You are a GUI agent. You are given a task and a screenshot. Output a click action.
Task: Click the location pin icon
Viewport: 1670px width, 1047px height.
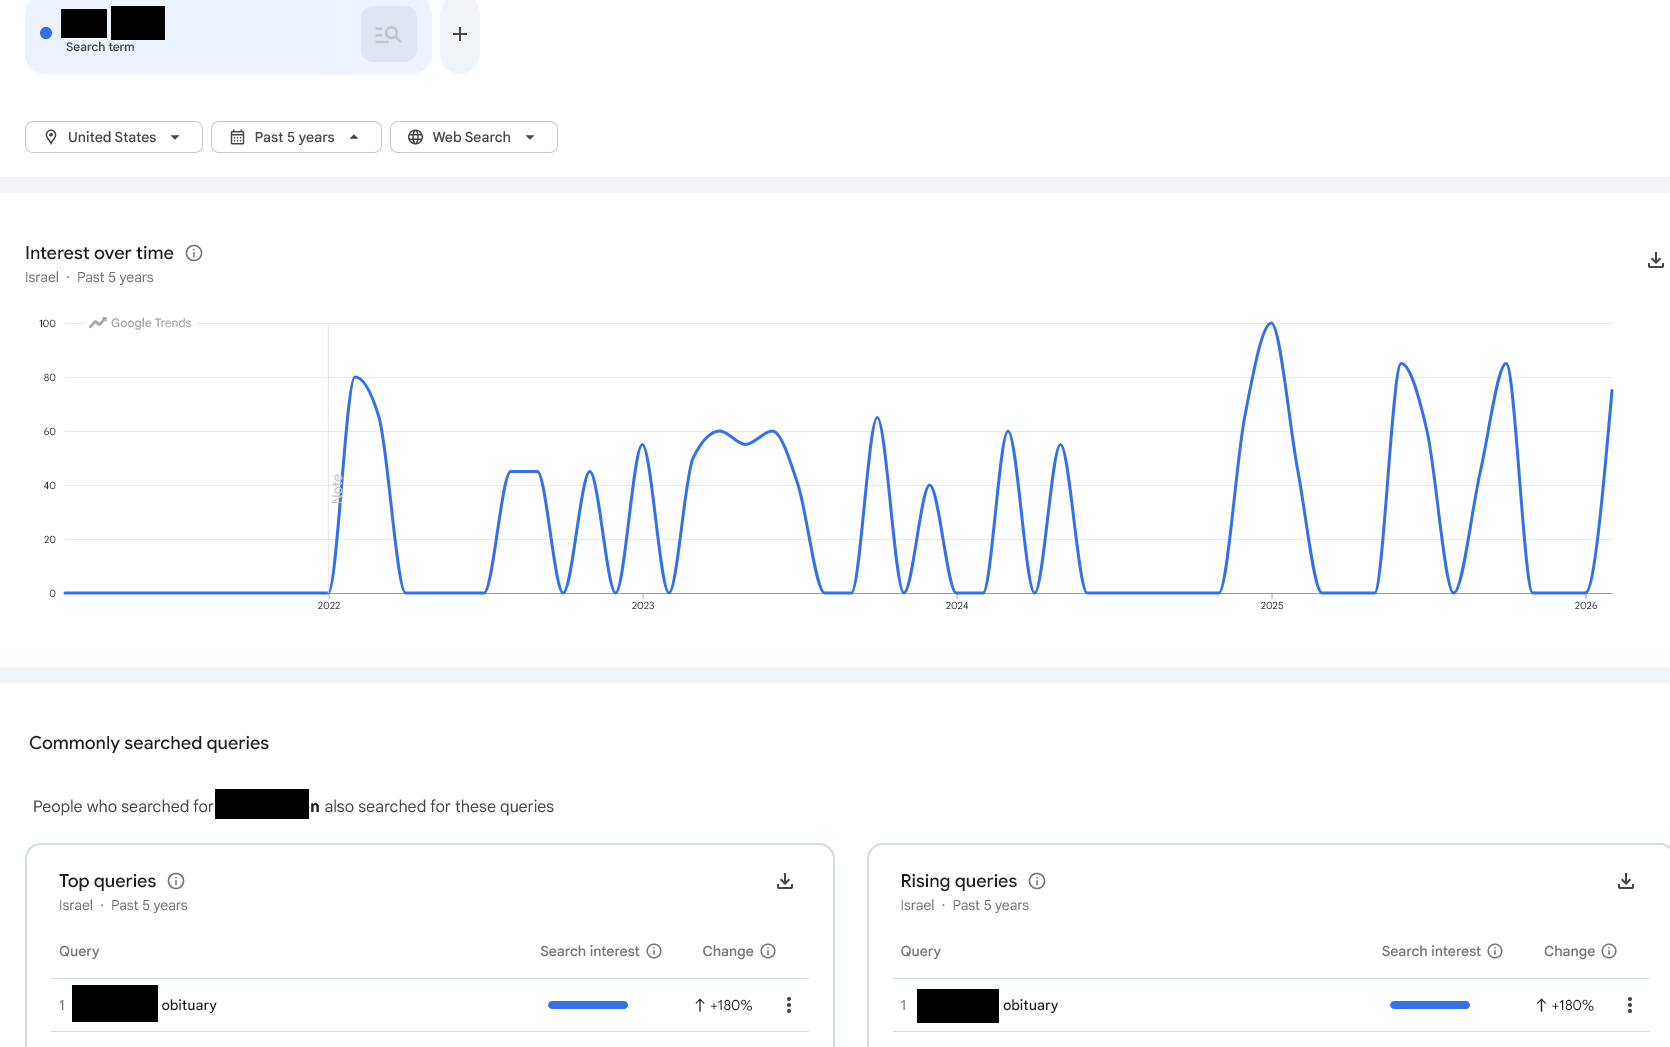[51, 137]
